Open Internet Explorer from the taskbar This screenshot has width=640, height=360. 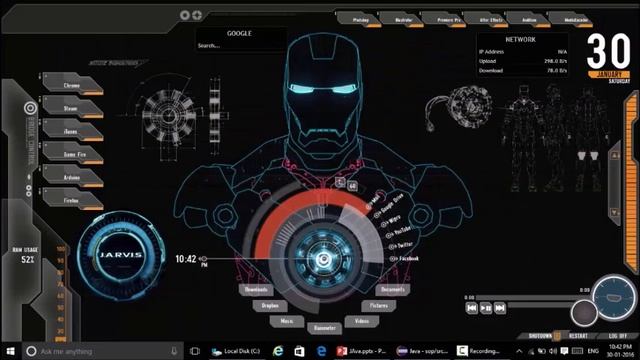[278, 351]
